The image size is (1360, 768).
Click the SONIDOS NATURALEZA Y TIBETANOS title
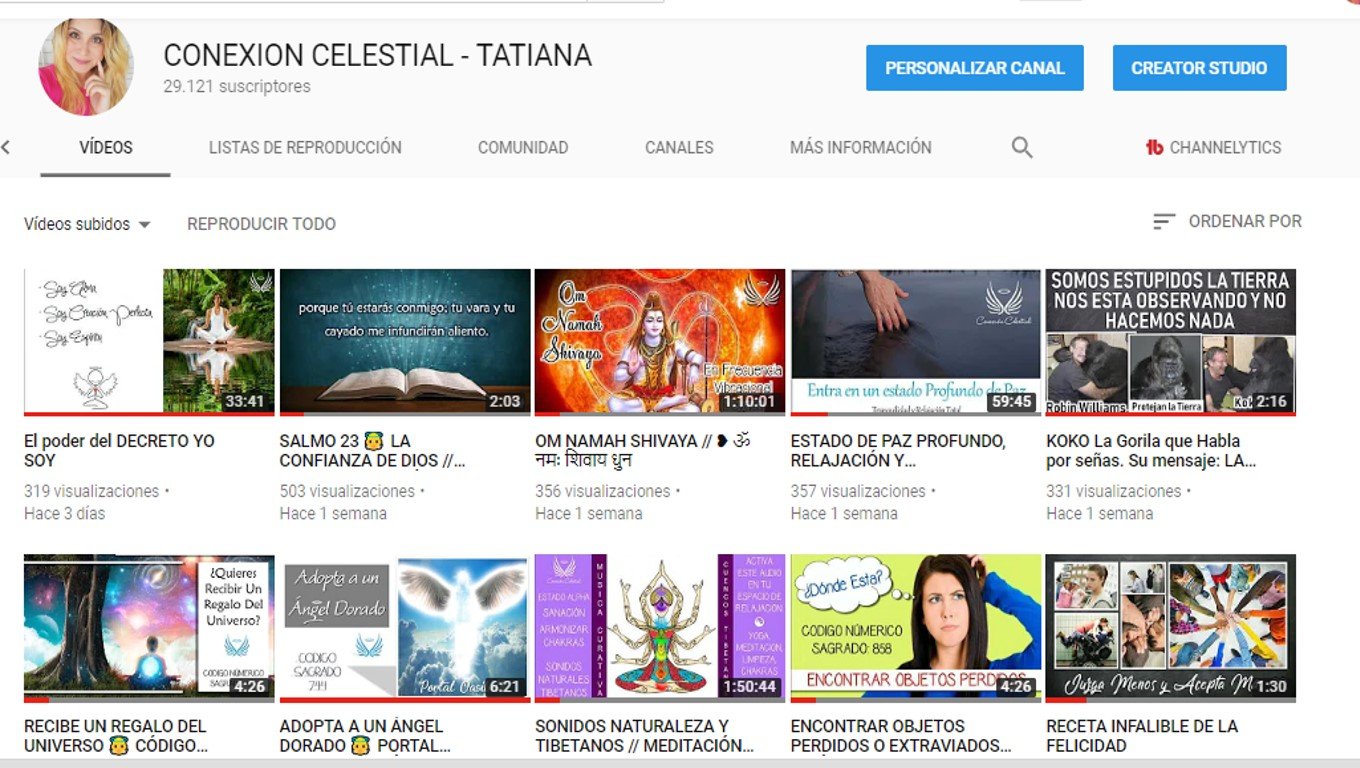(x=644, y=736)
